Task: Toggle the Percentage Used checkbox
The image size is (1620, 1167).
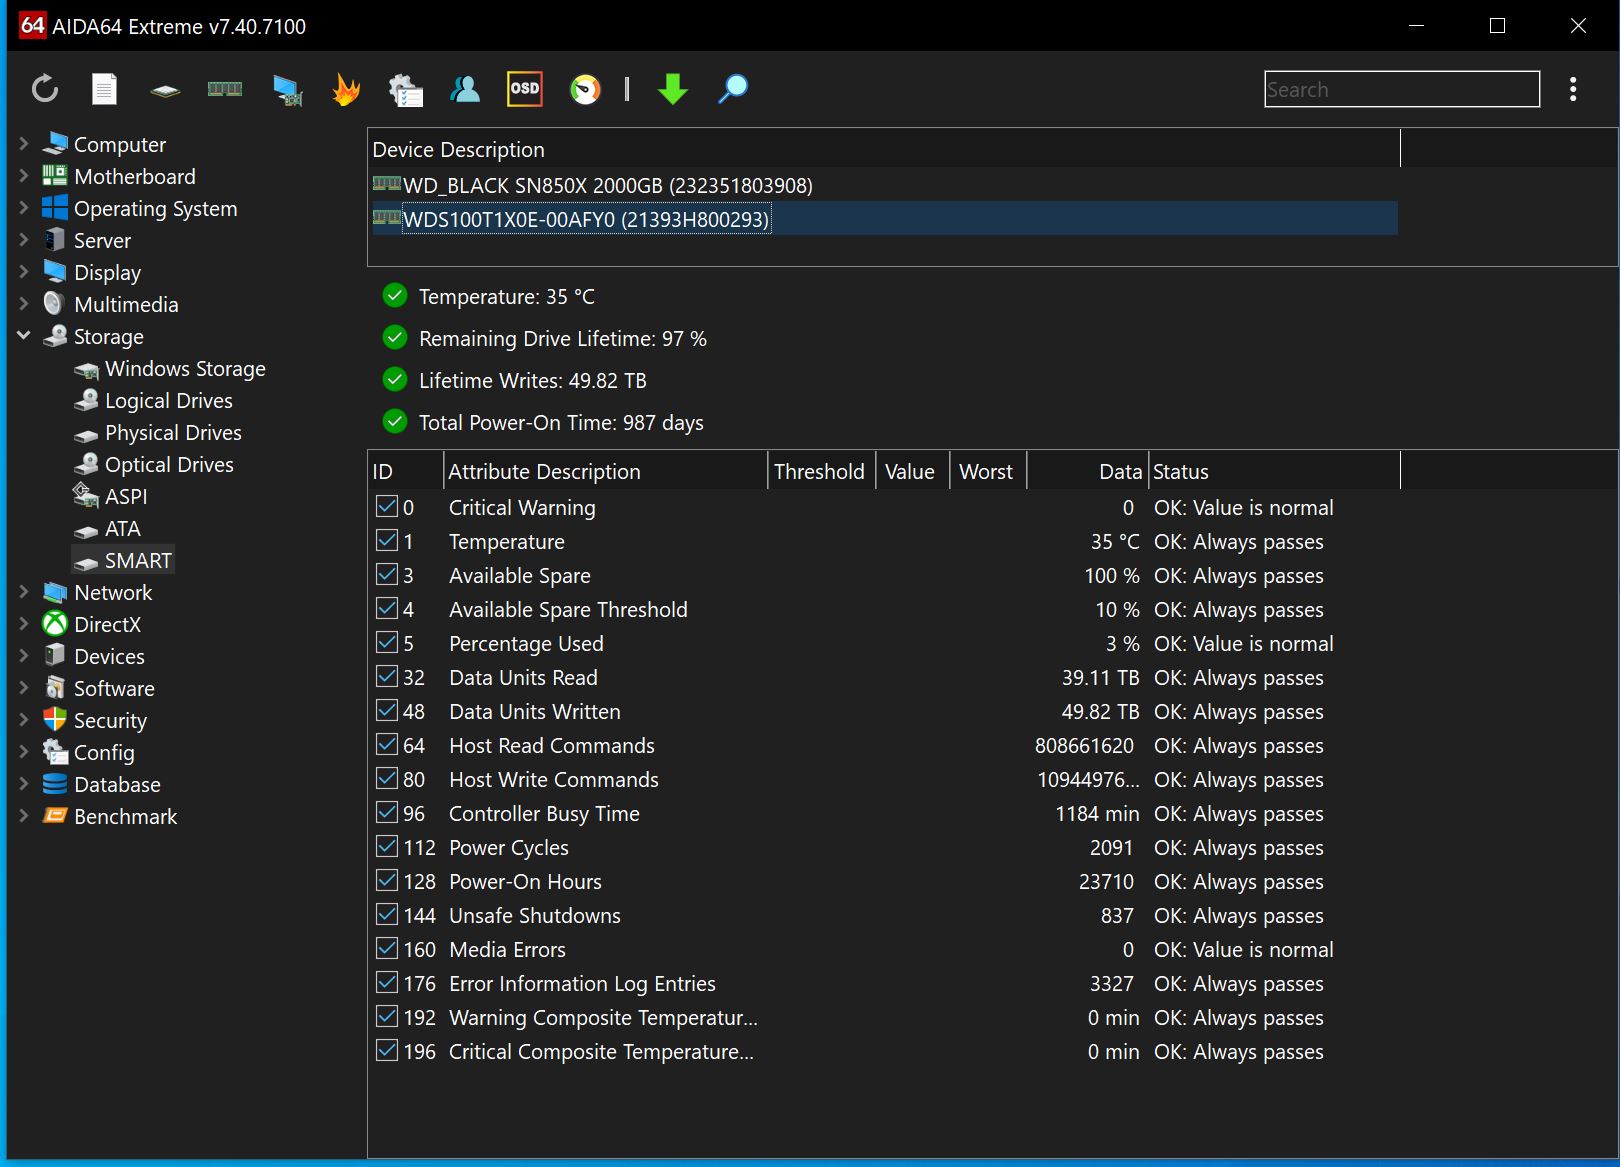Action: [x=387, y=642]
